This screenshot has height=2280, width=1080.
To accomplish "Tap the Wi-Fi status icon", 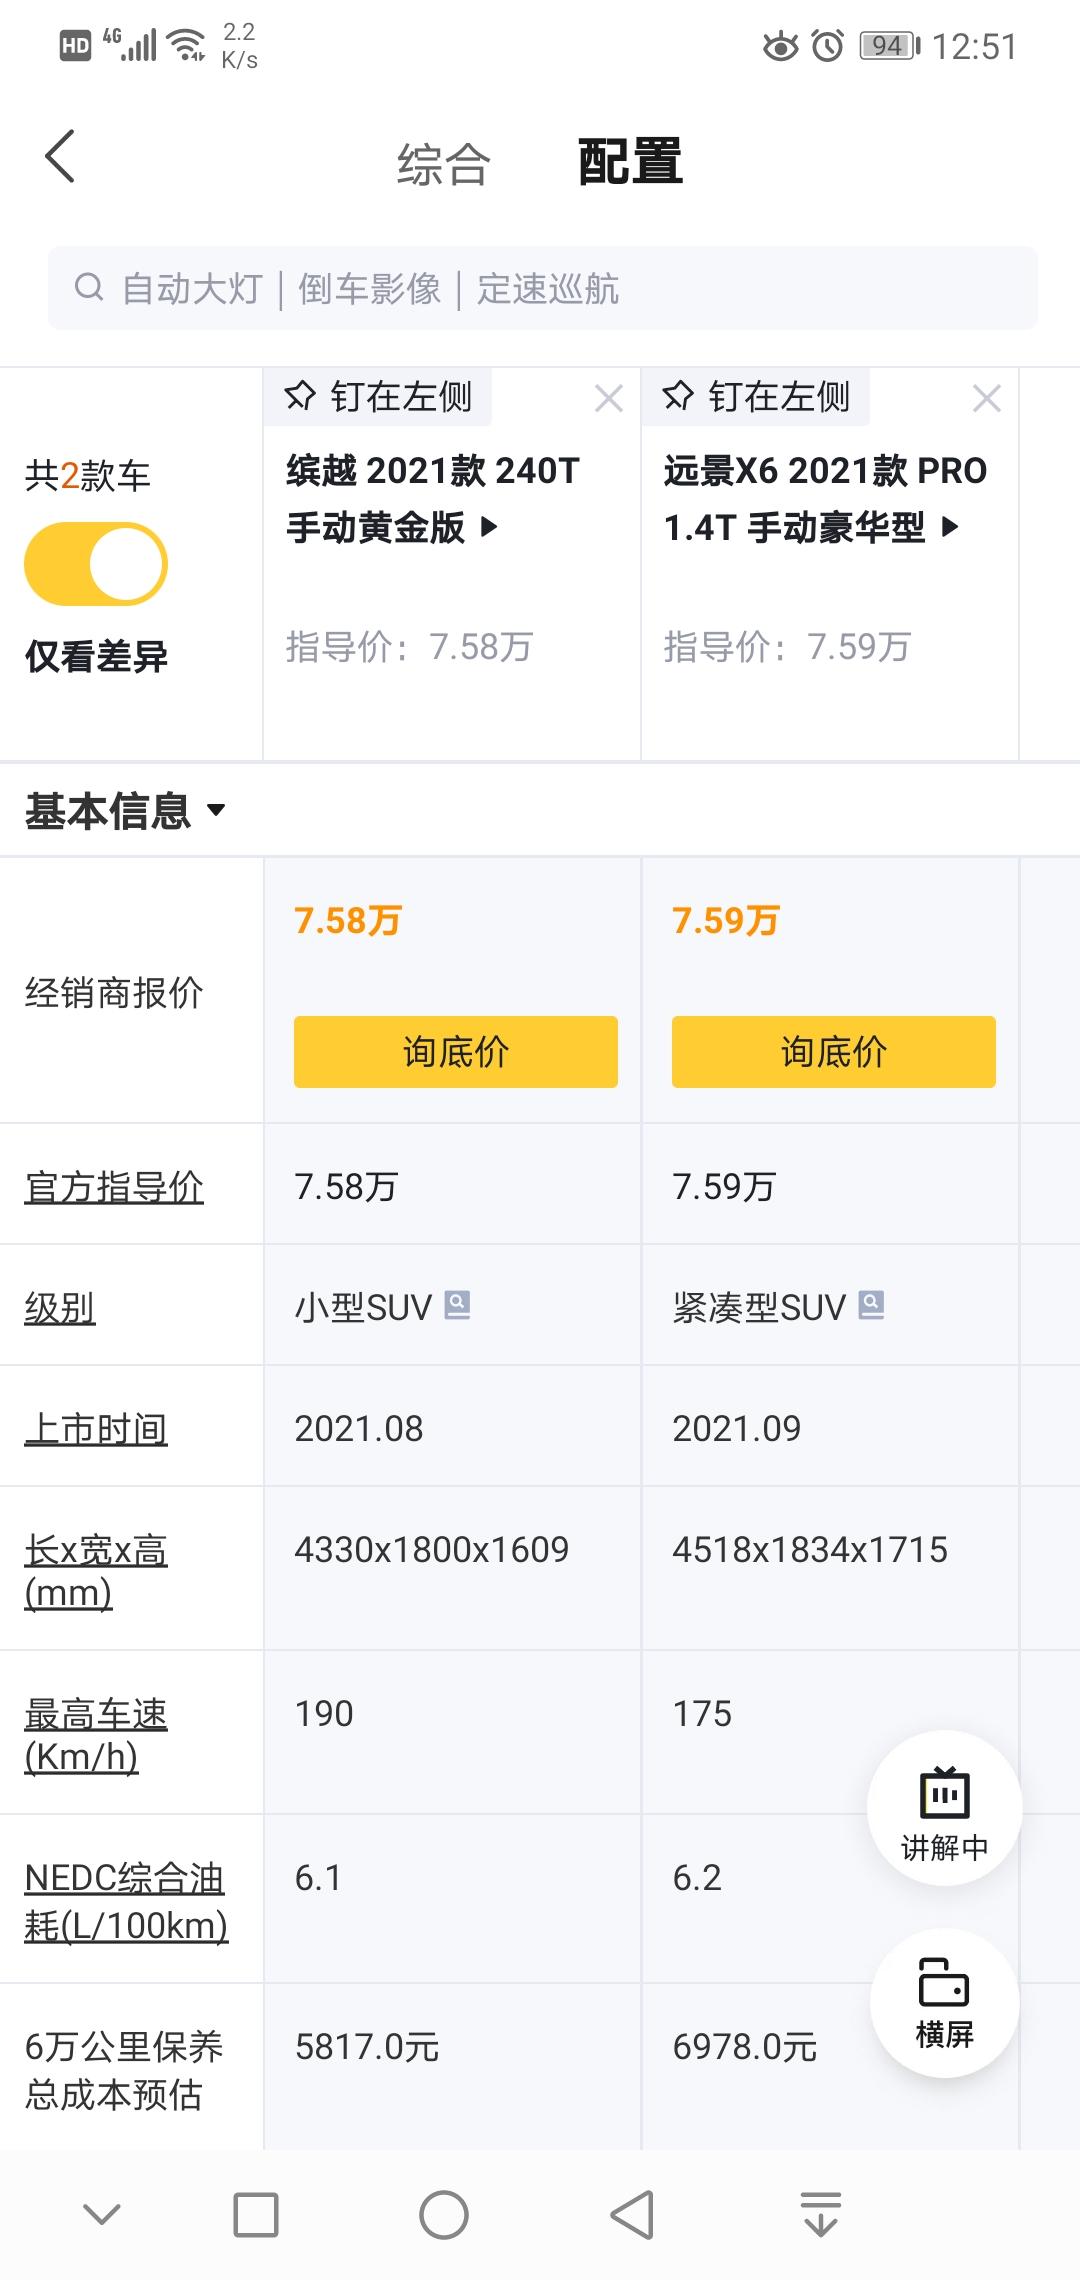I will click(x=187, y=44).
